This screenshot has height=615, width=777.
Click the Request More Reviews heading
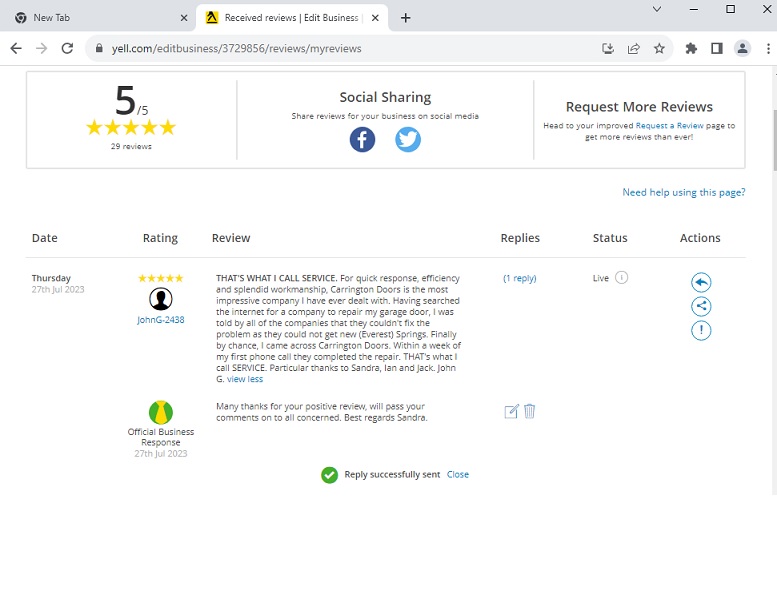click(639, 107)
